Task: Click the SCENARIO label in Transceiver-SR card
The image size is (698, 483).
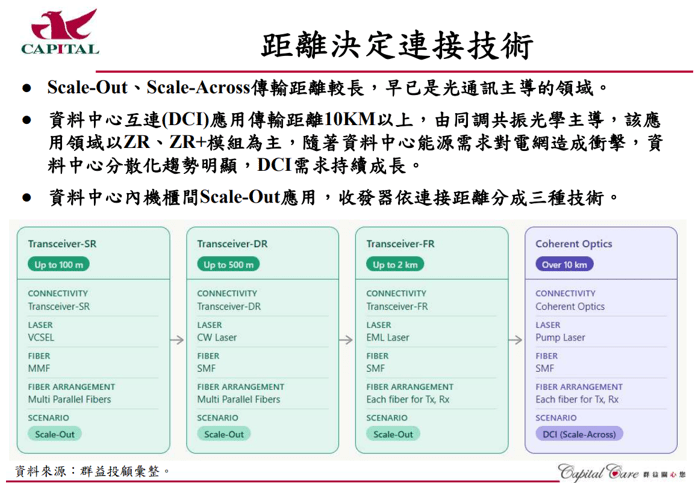Action: tap(49, 418)
